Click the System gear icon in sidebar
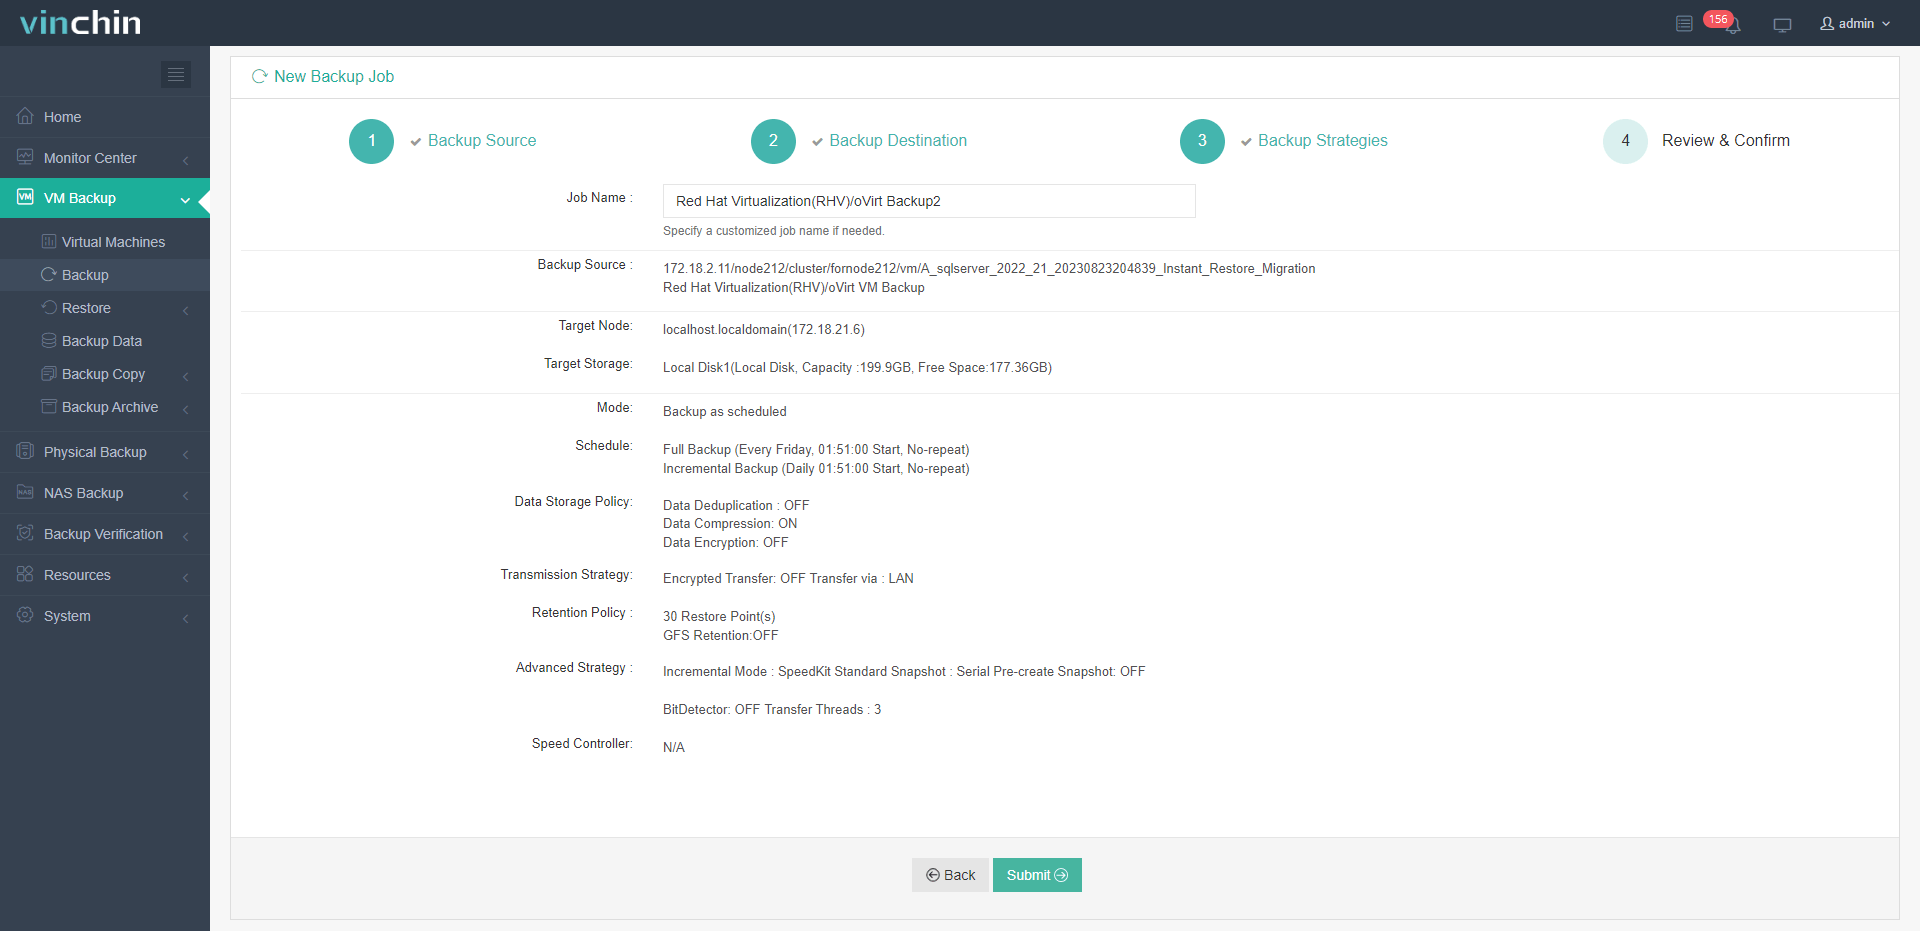1920x931 pixels. point(25,615)
